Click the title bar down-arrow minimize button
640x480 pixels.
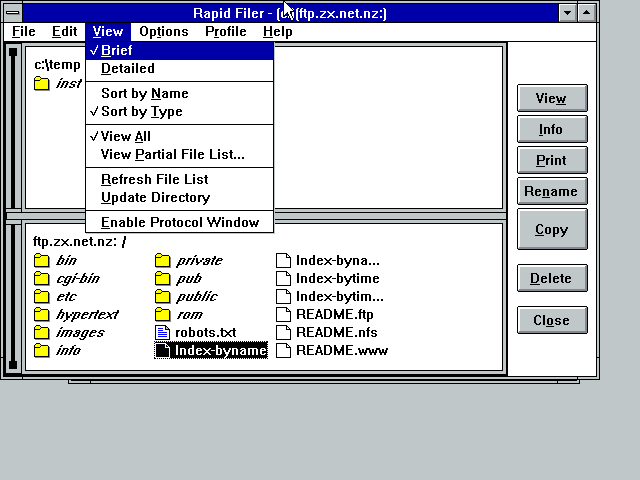tap(567, 13)
